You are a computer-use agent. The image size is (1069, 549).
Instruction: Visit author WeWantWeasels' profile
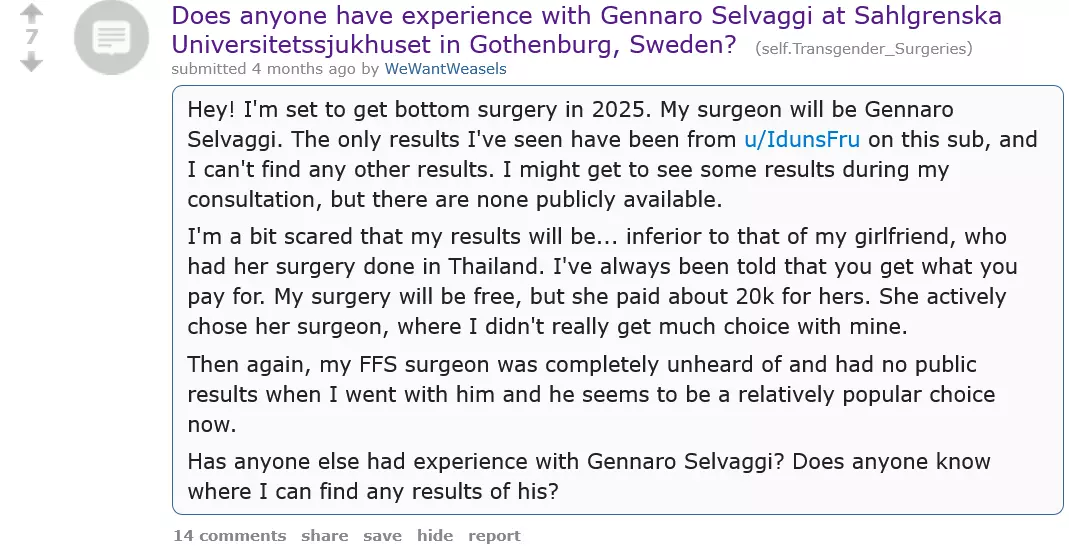(x=445, y=69)
